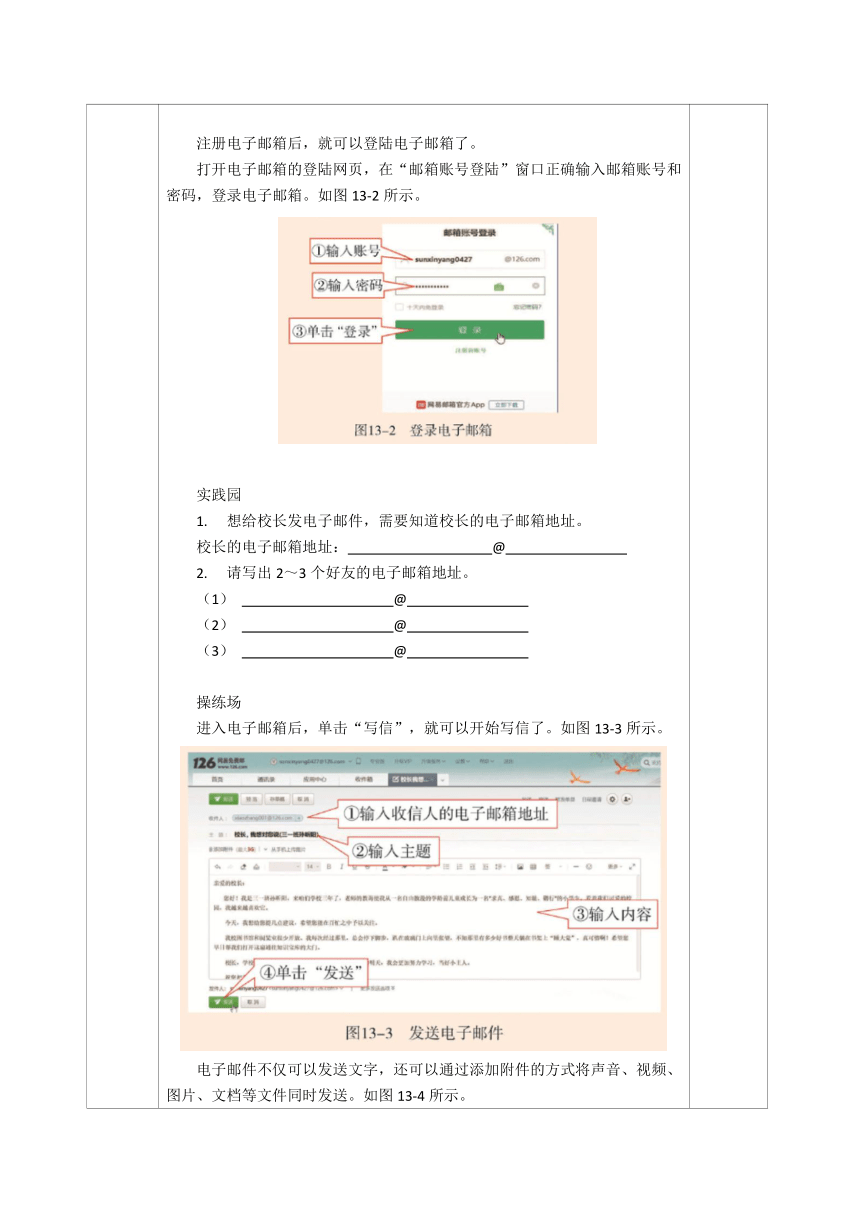The image size is (860, 1216).
Task: Open the gear settings icon in compose toolbar
Action: click(611, 798)
